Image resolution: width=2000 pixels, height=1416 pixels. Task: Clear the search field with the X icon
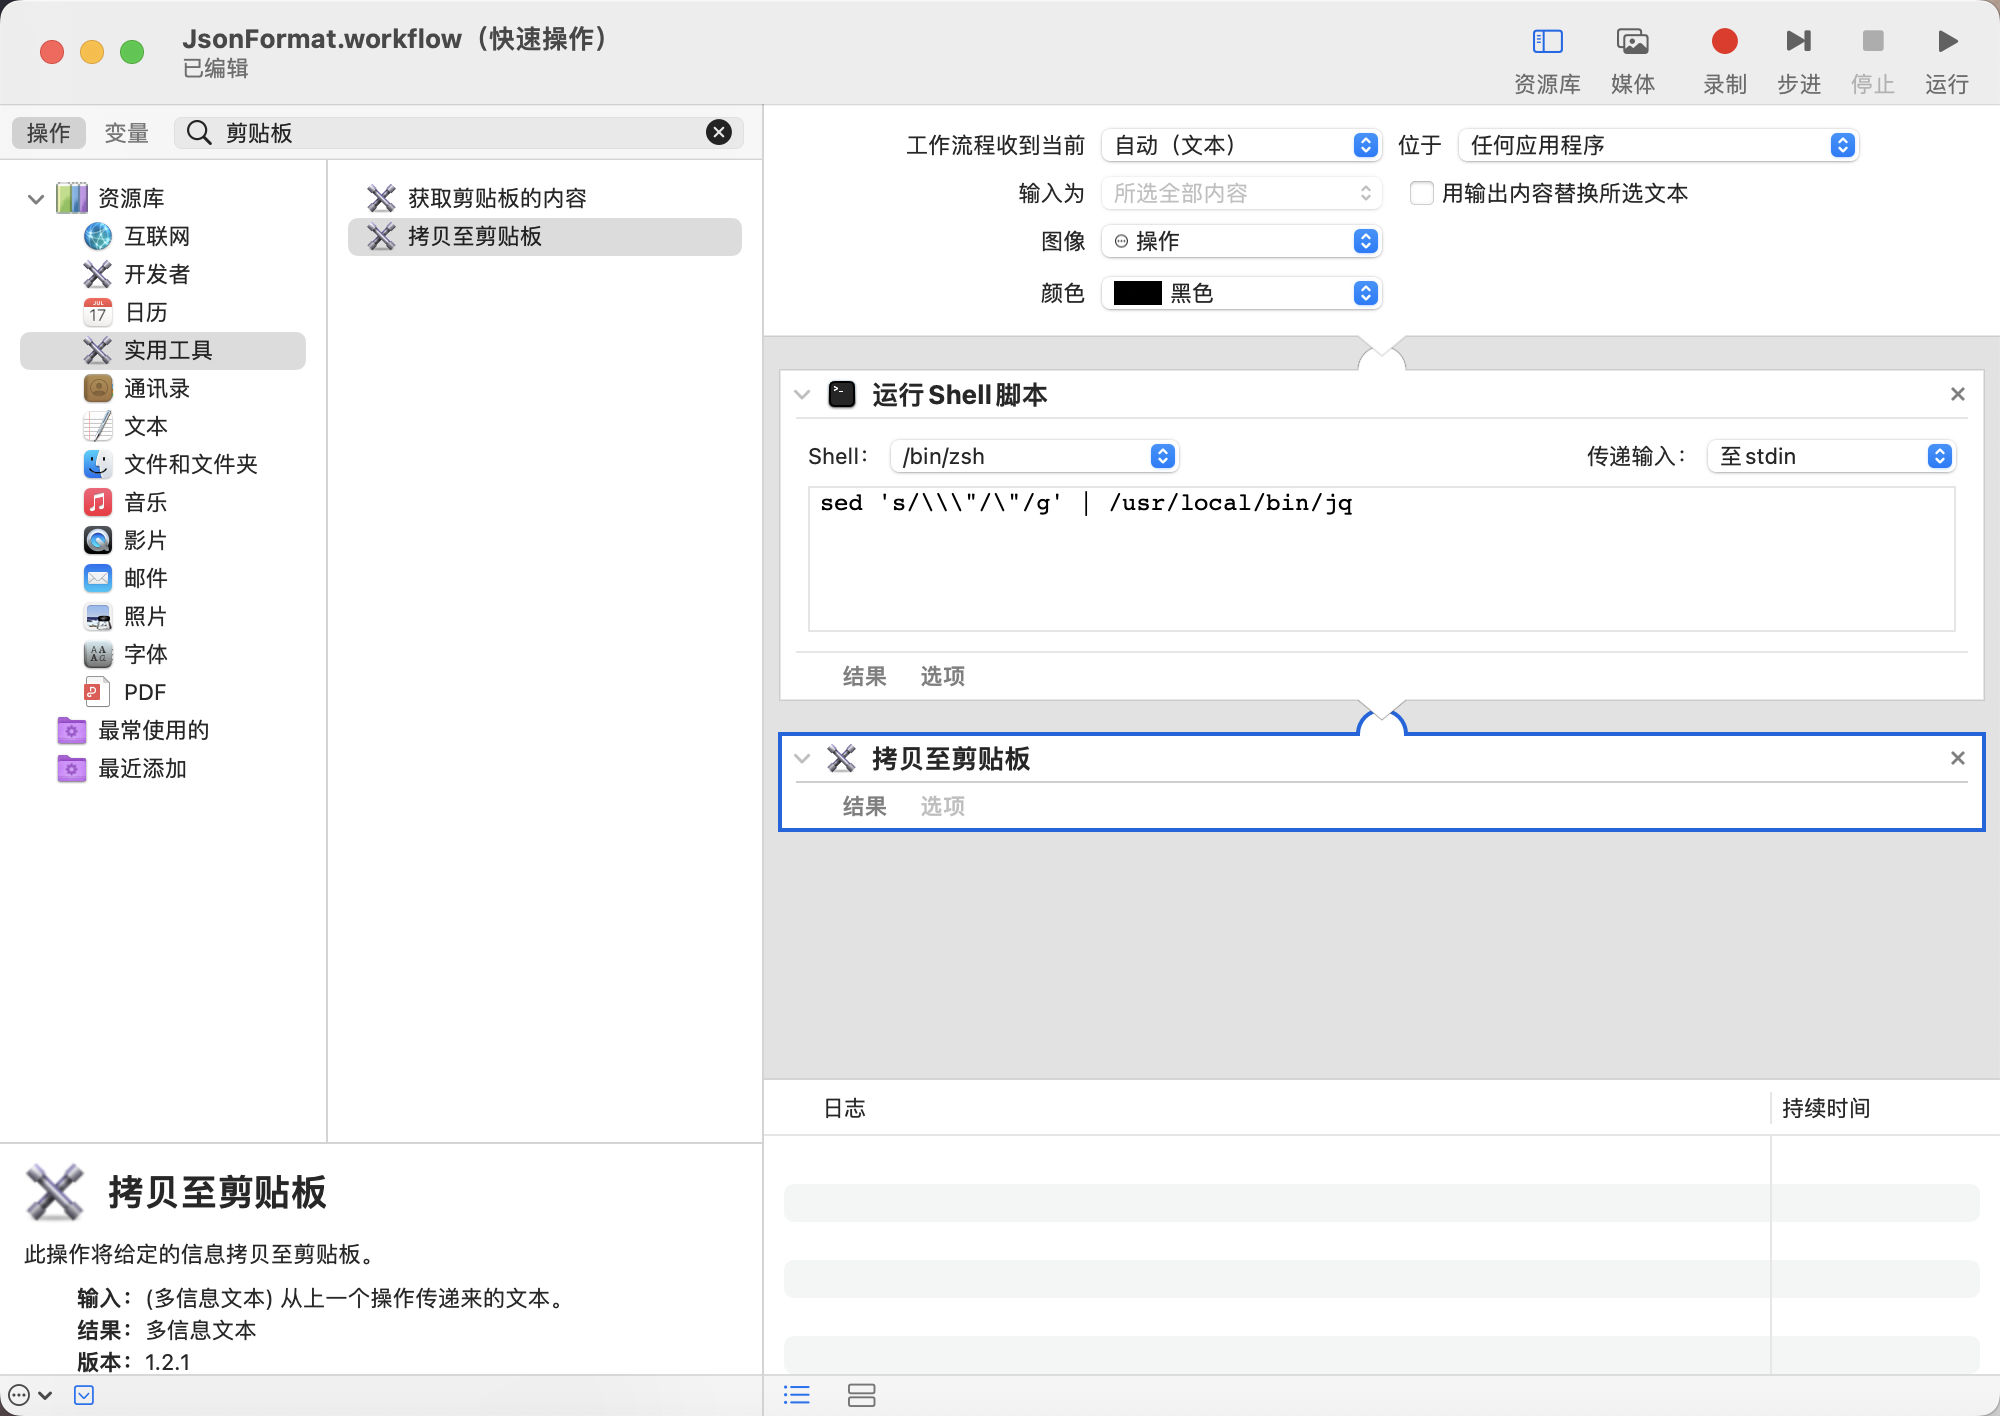tap(718, 132)
